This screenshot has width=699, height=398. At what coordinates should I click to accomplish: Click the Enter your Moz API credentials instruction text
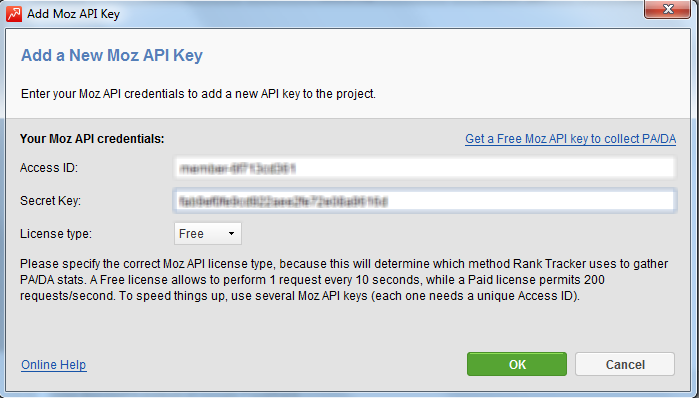coord(198,94)
